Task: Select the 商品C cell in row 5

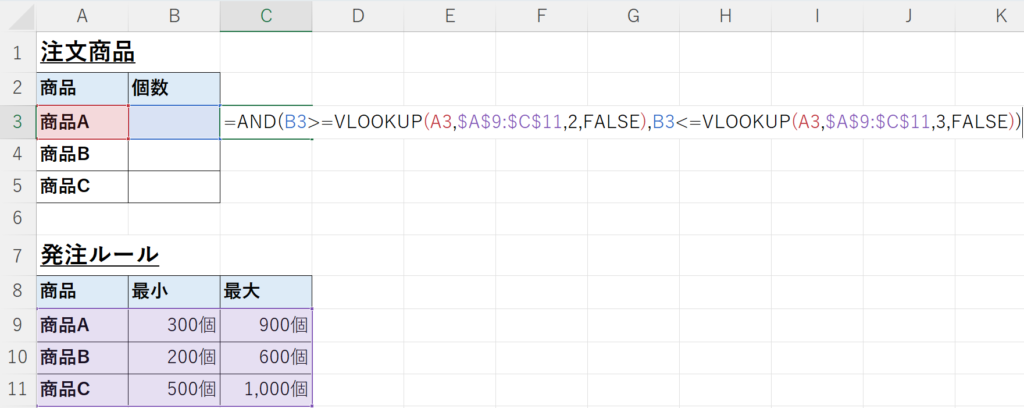Action: click(x=82, y=187)
